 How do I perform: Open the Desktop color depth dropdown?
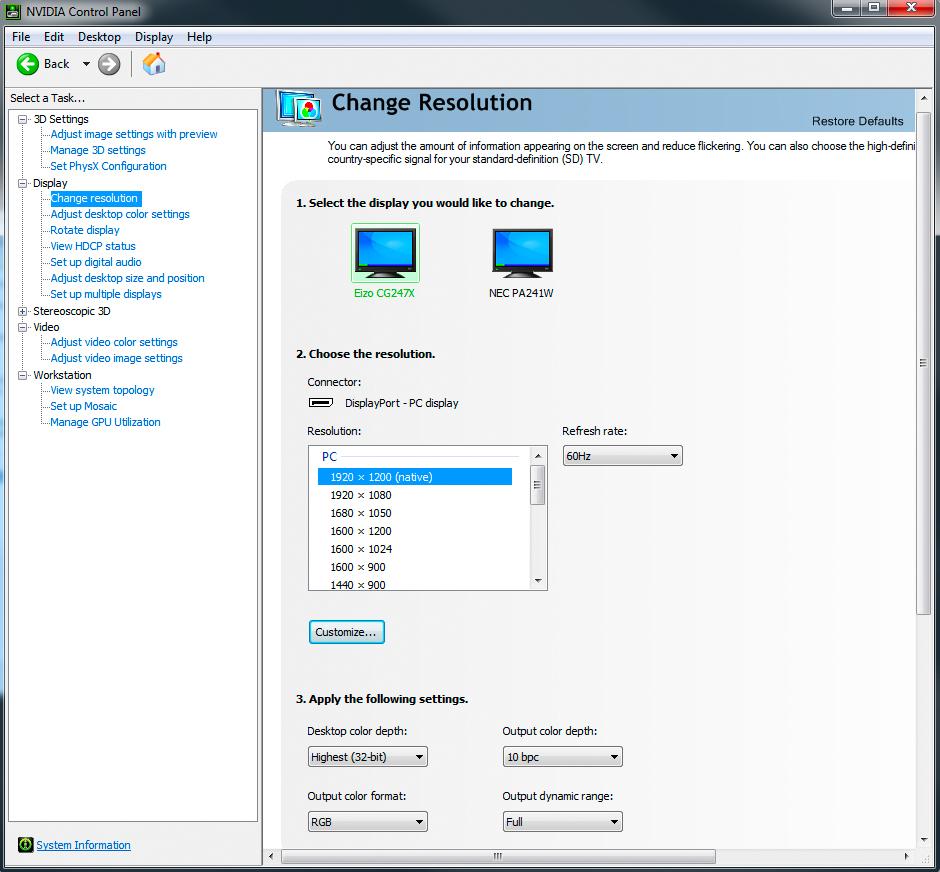coord(367,757)
